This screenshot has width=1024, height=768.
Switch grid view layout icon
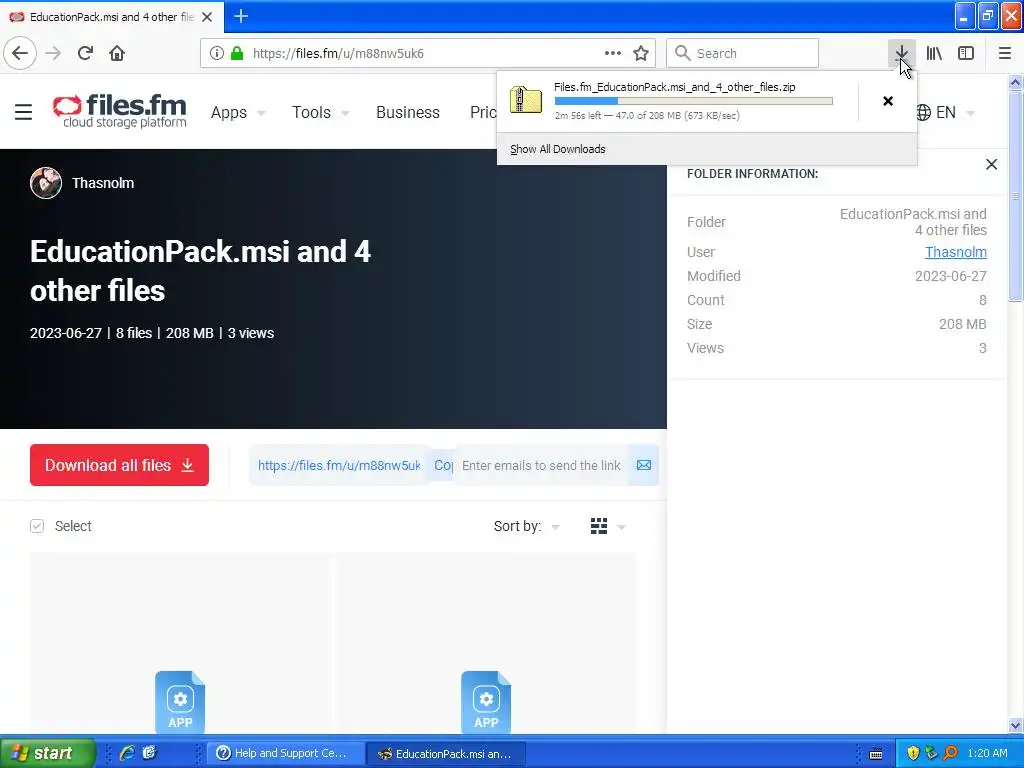(599, 526)
